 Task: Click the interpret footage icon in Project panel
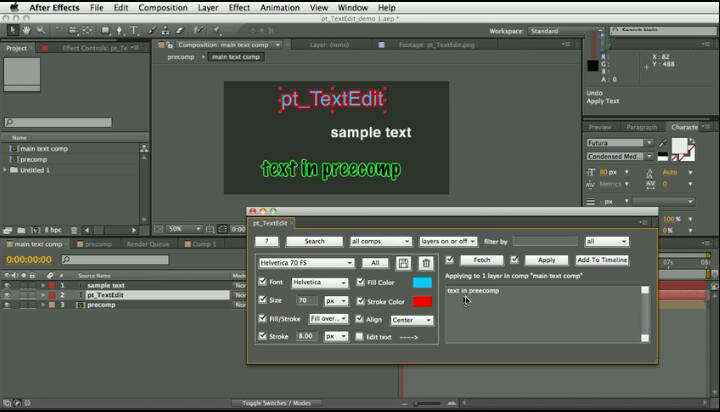pos(7,230)
